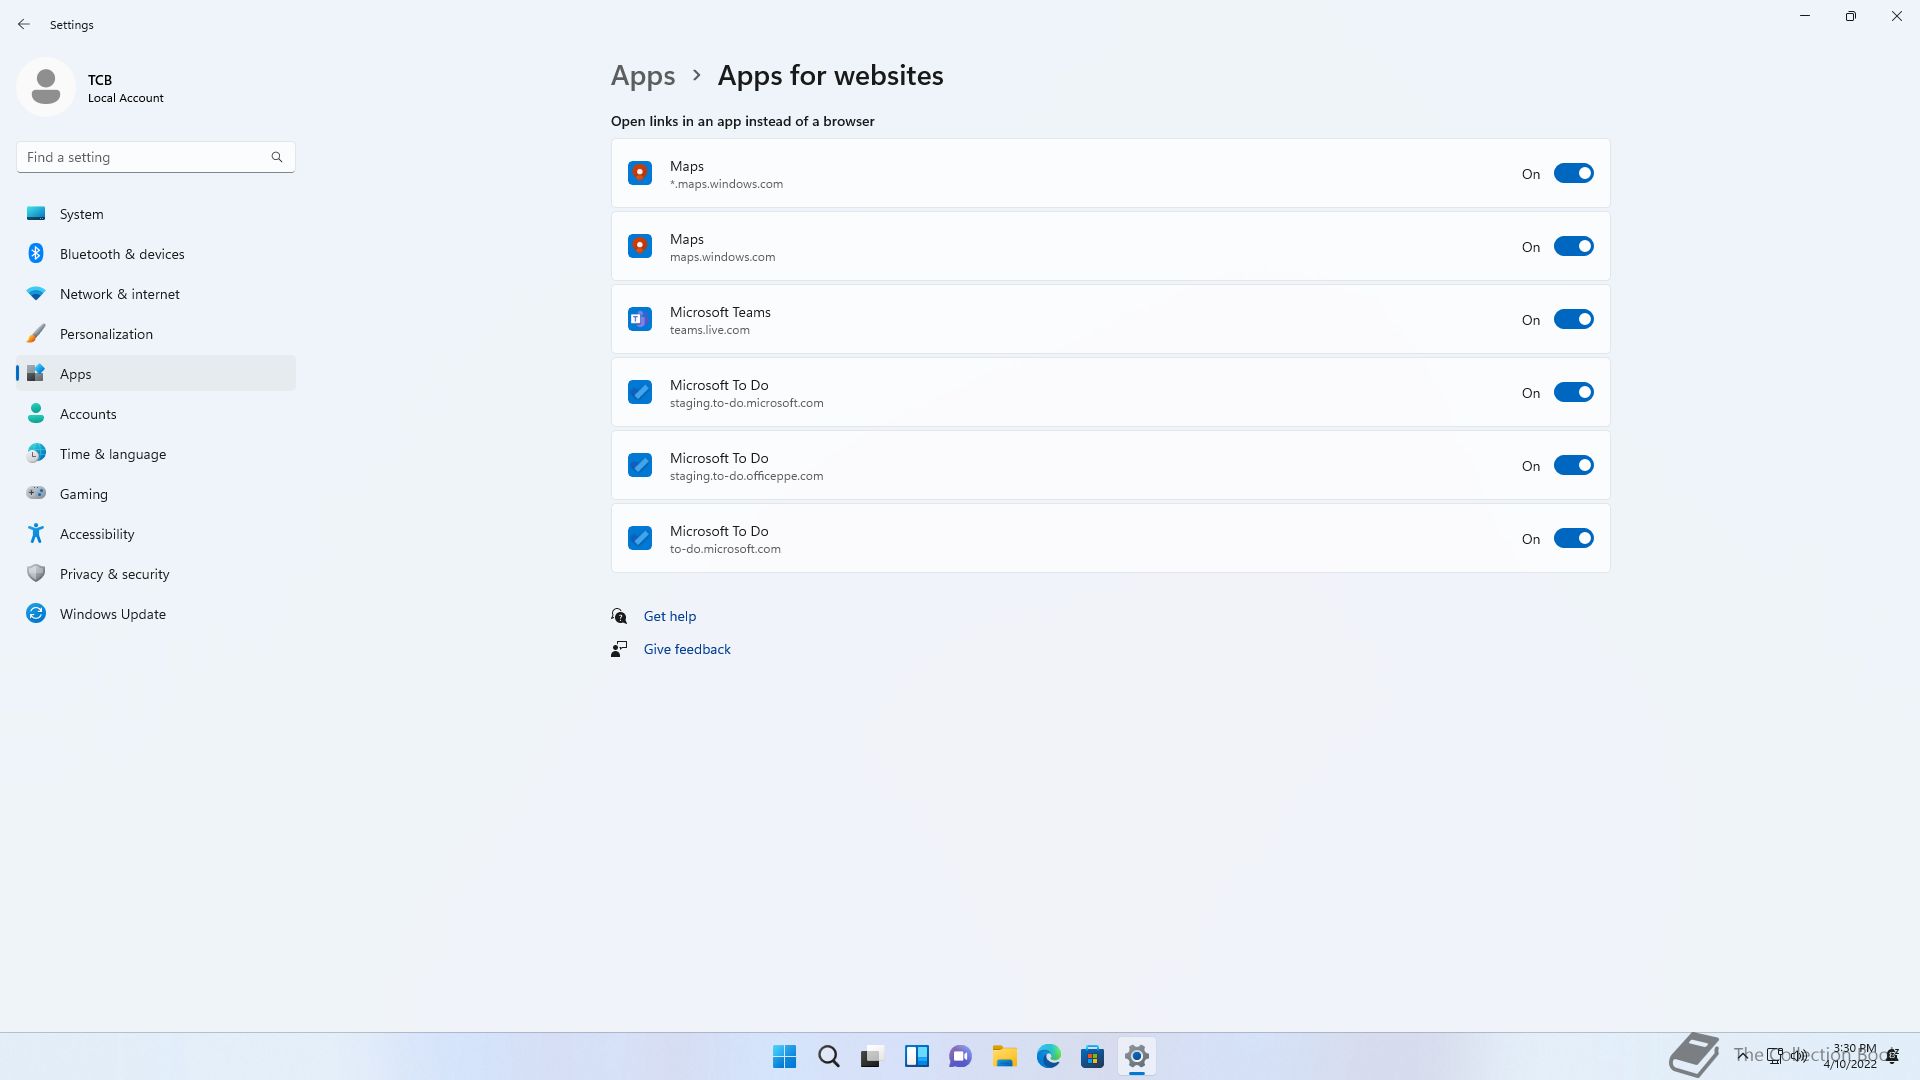This screenshot has height=1080, width=1920.
Task: Click the TCB Local Account name
Action: point(126,88)
